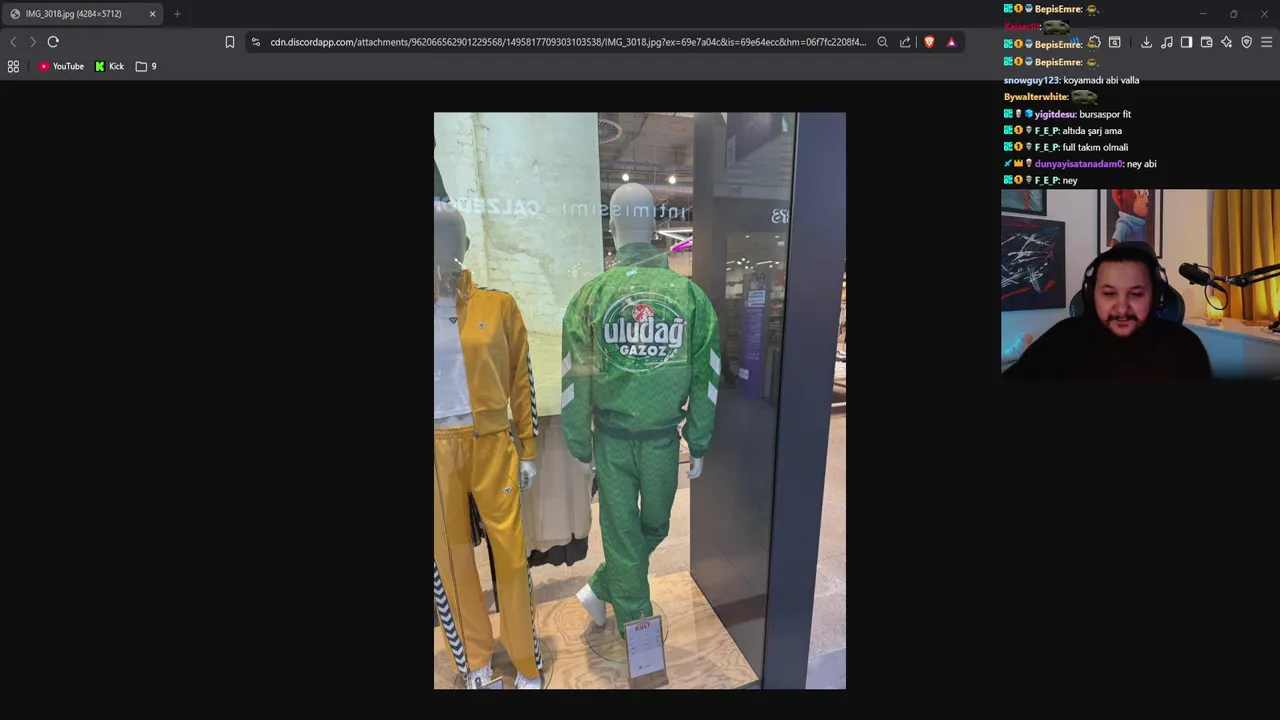Click the streamer webcam overlay
1280x720 pixels.
[1140, 283]
